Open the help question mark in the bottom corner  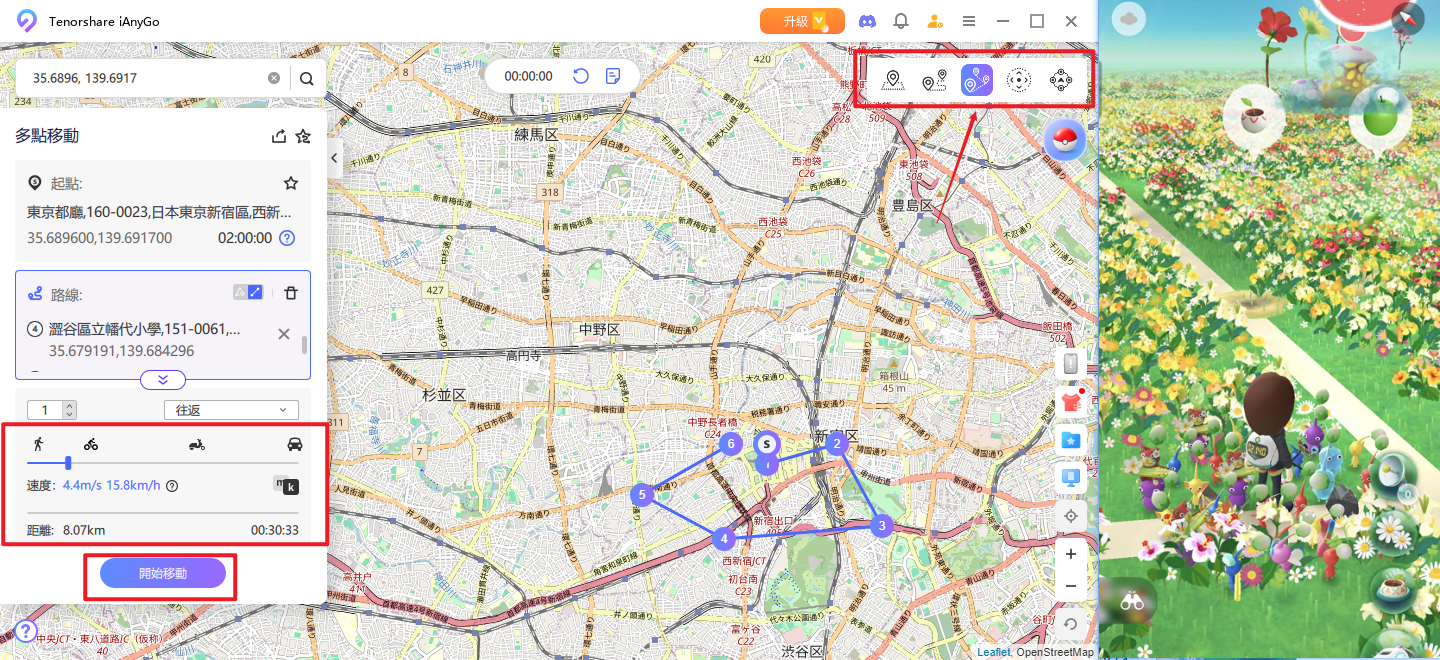tap(25, 631)
